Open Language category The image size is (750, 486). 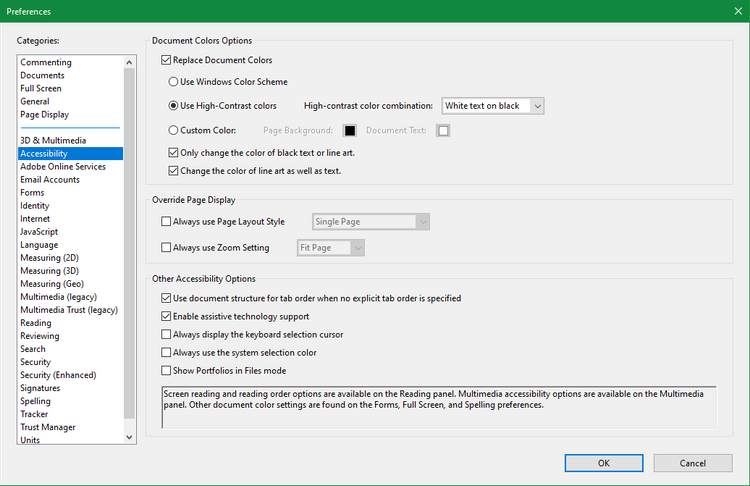[39, 245]
